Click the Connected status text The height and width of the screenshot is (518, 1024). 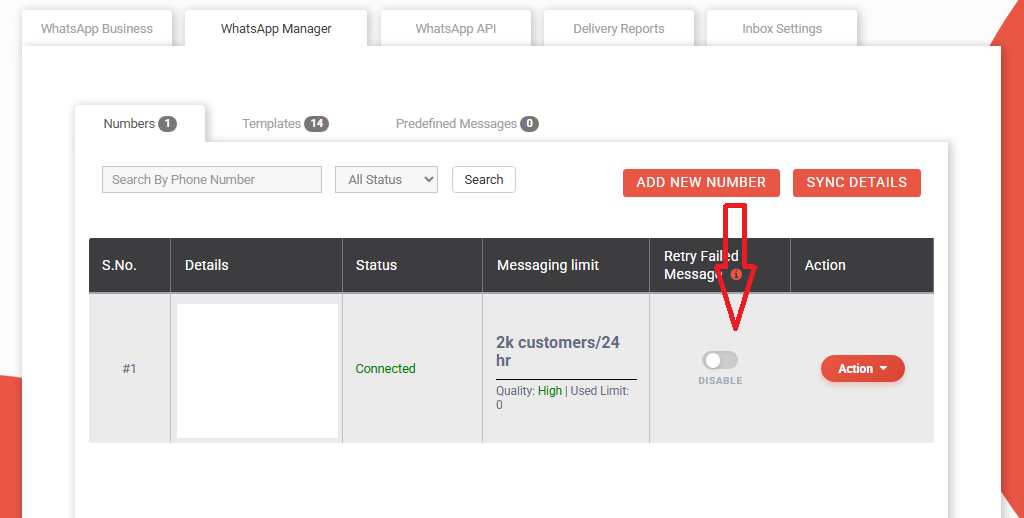385,368
